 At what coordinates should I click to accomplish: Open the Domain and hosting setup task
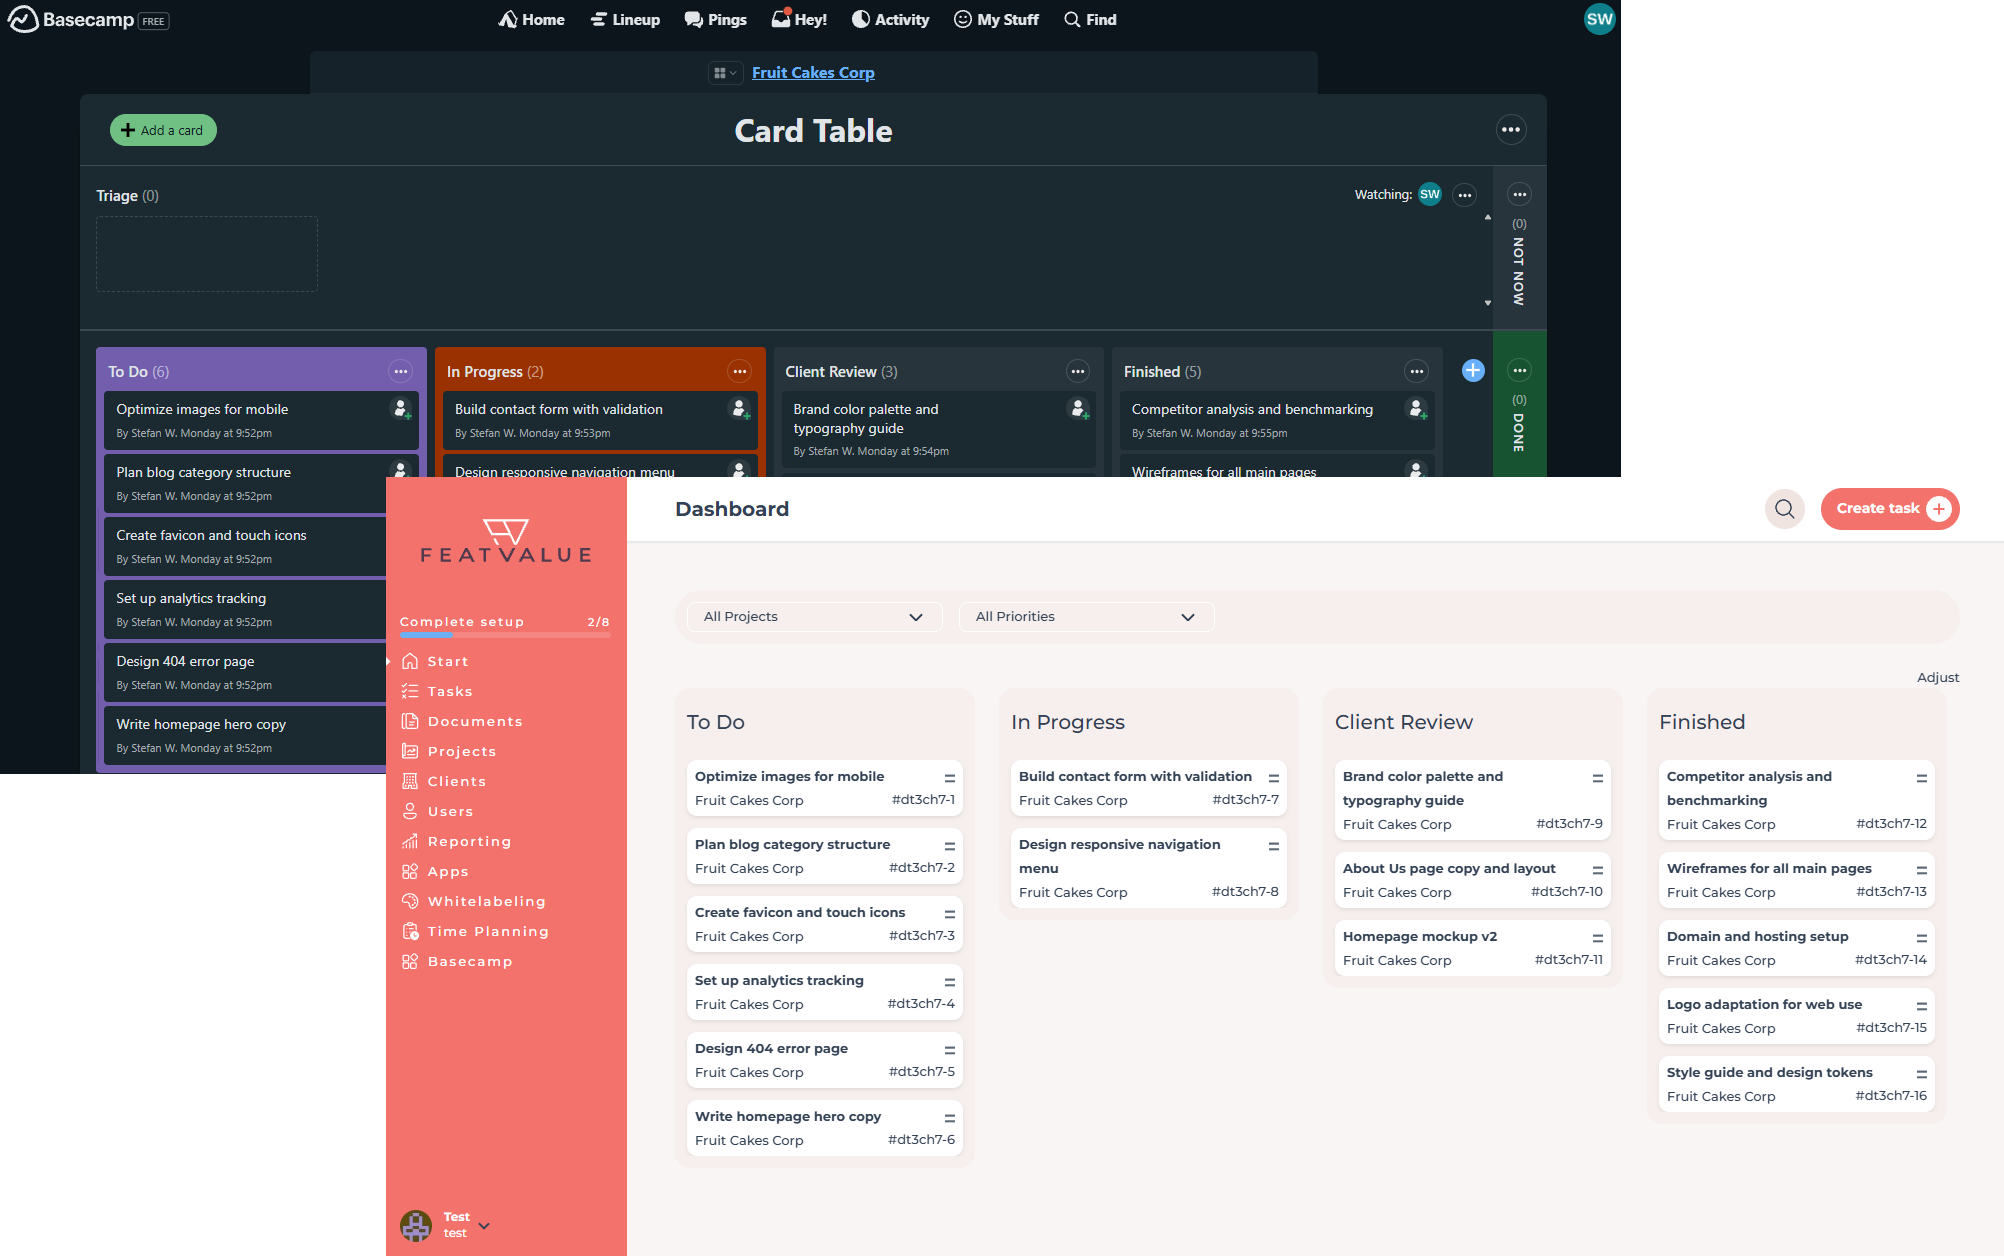pos(1797,948)
